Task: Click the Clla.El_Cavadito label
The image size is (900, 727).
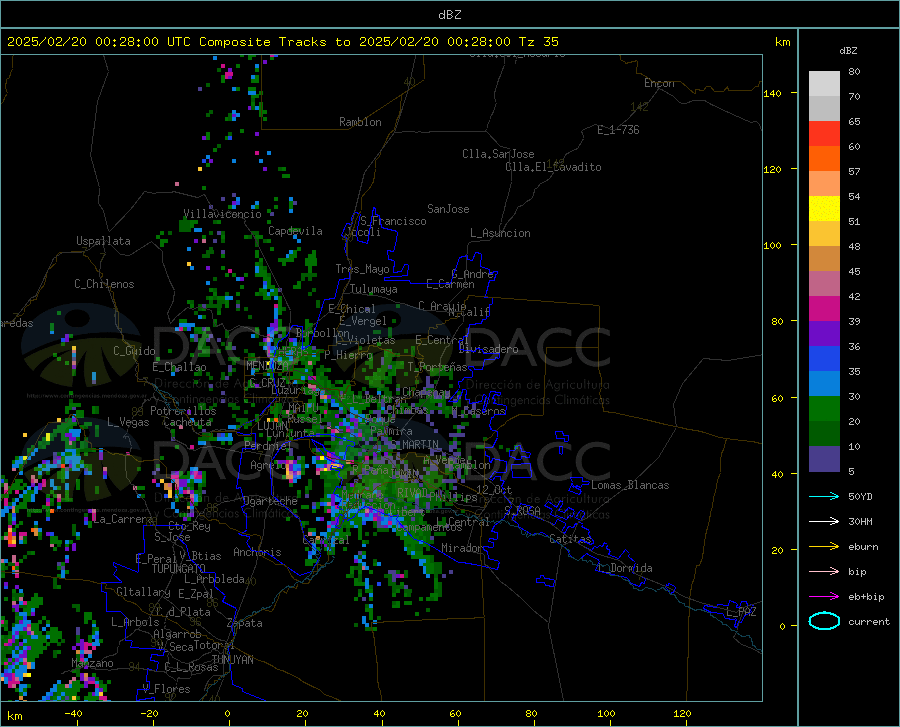Action: 553,167
